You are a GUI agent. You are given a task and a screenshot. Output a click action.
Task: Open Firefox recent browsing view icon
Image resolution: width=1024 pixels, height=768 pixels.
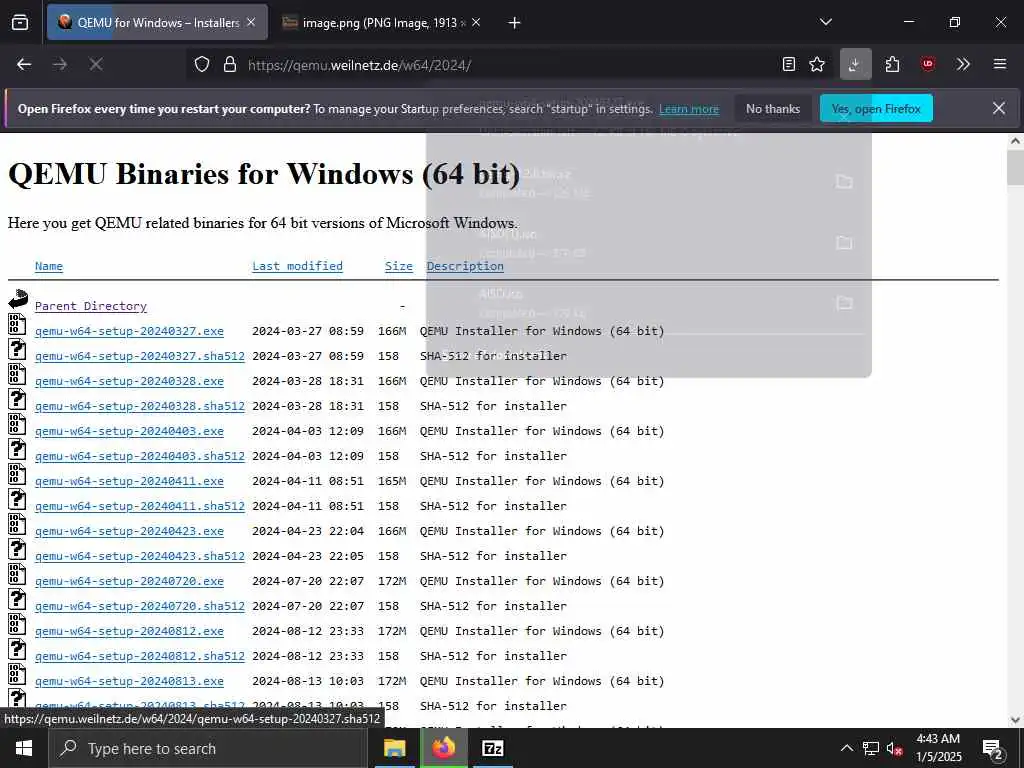click(20, 22)
